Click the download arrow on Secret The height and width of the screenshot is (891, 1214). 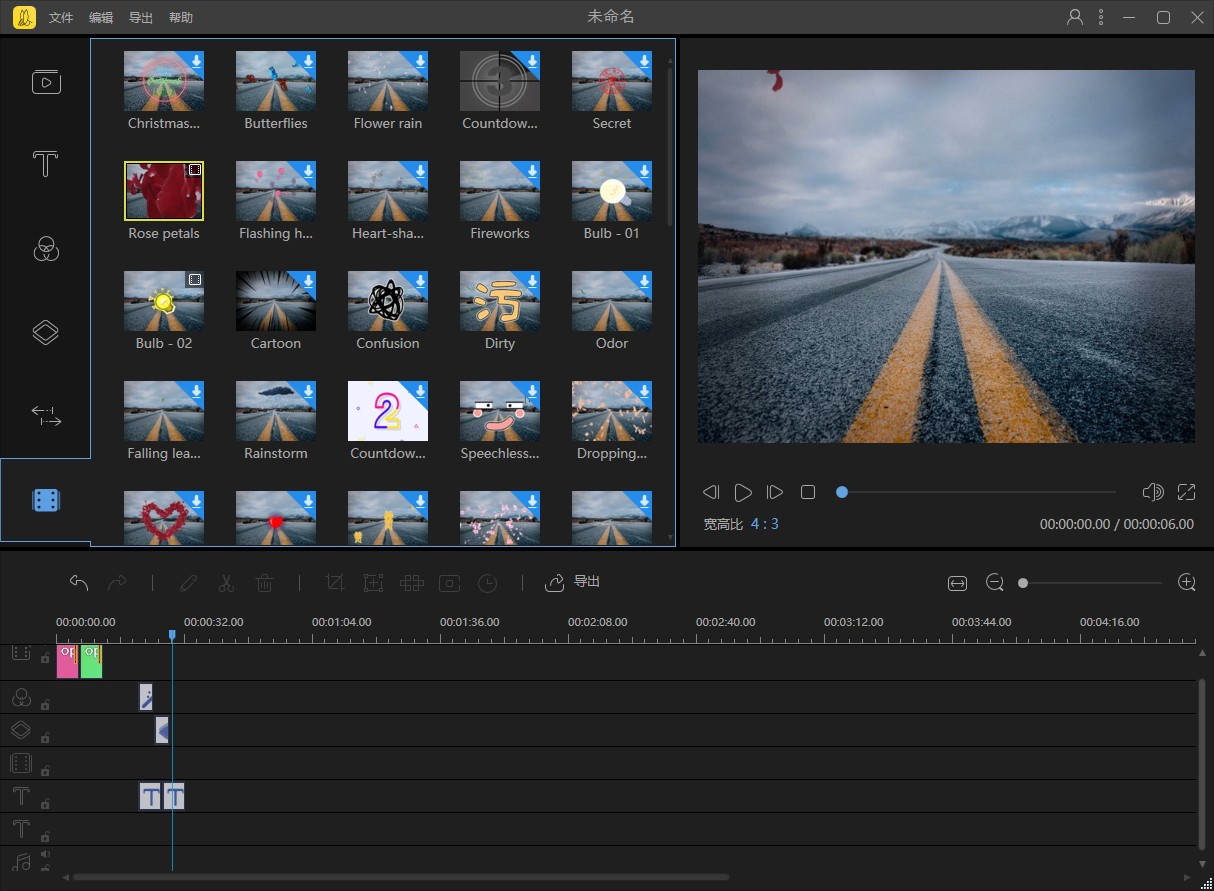[x=644, y=61]
